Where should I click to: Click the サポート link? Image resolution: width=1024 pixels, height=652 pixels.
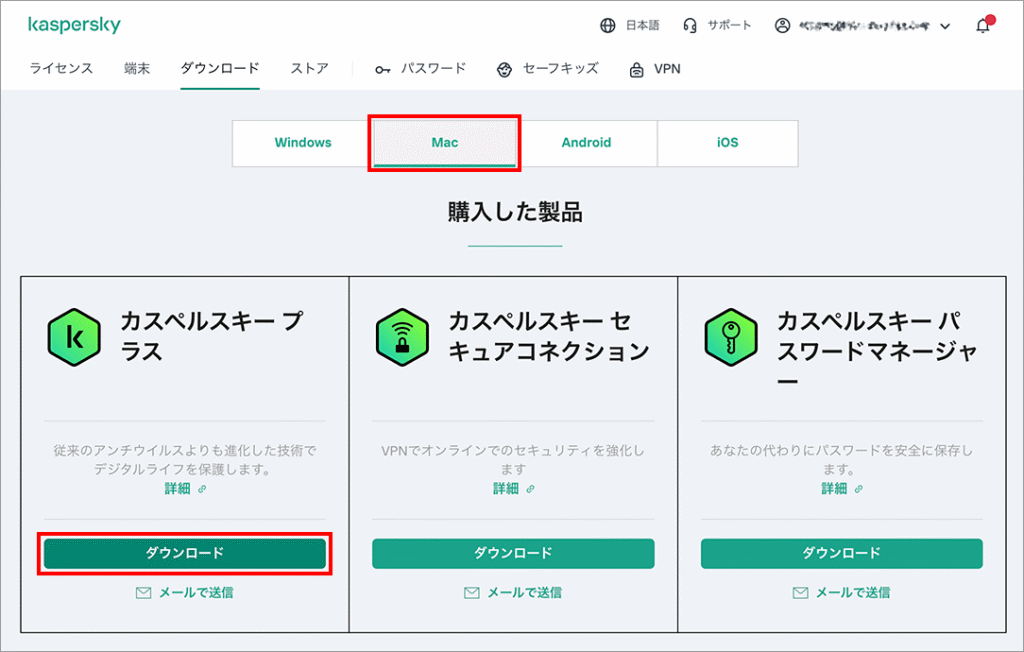(729, 25)
